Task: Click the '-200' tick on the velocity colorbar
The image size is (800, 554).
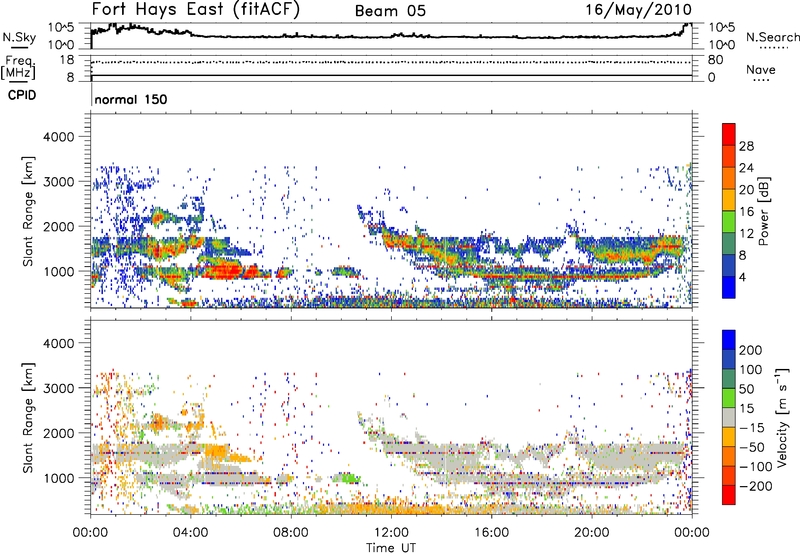Action: 754,486
